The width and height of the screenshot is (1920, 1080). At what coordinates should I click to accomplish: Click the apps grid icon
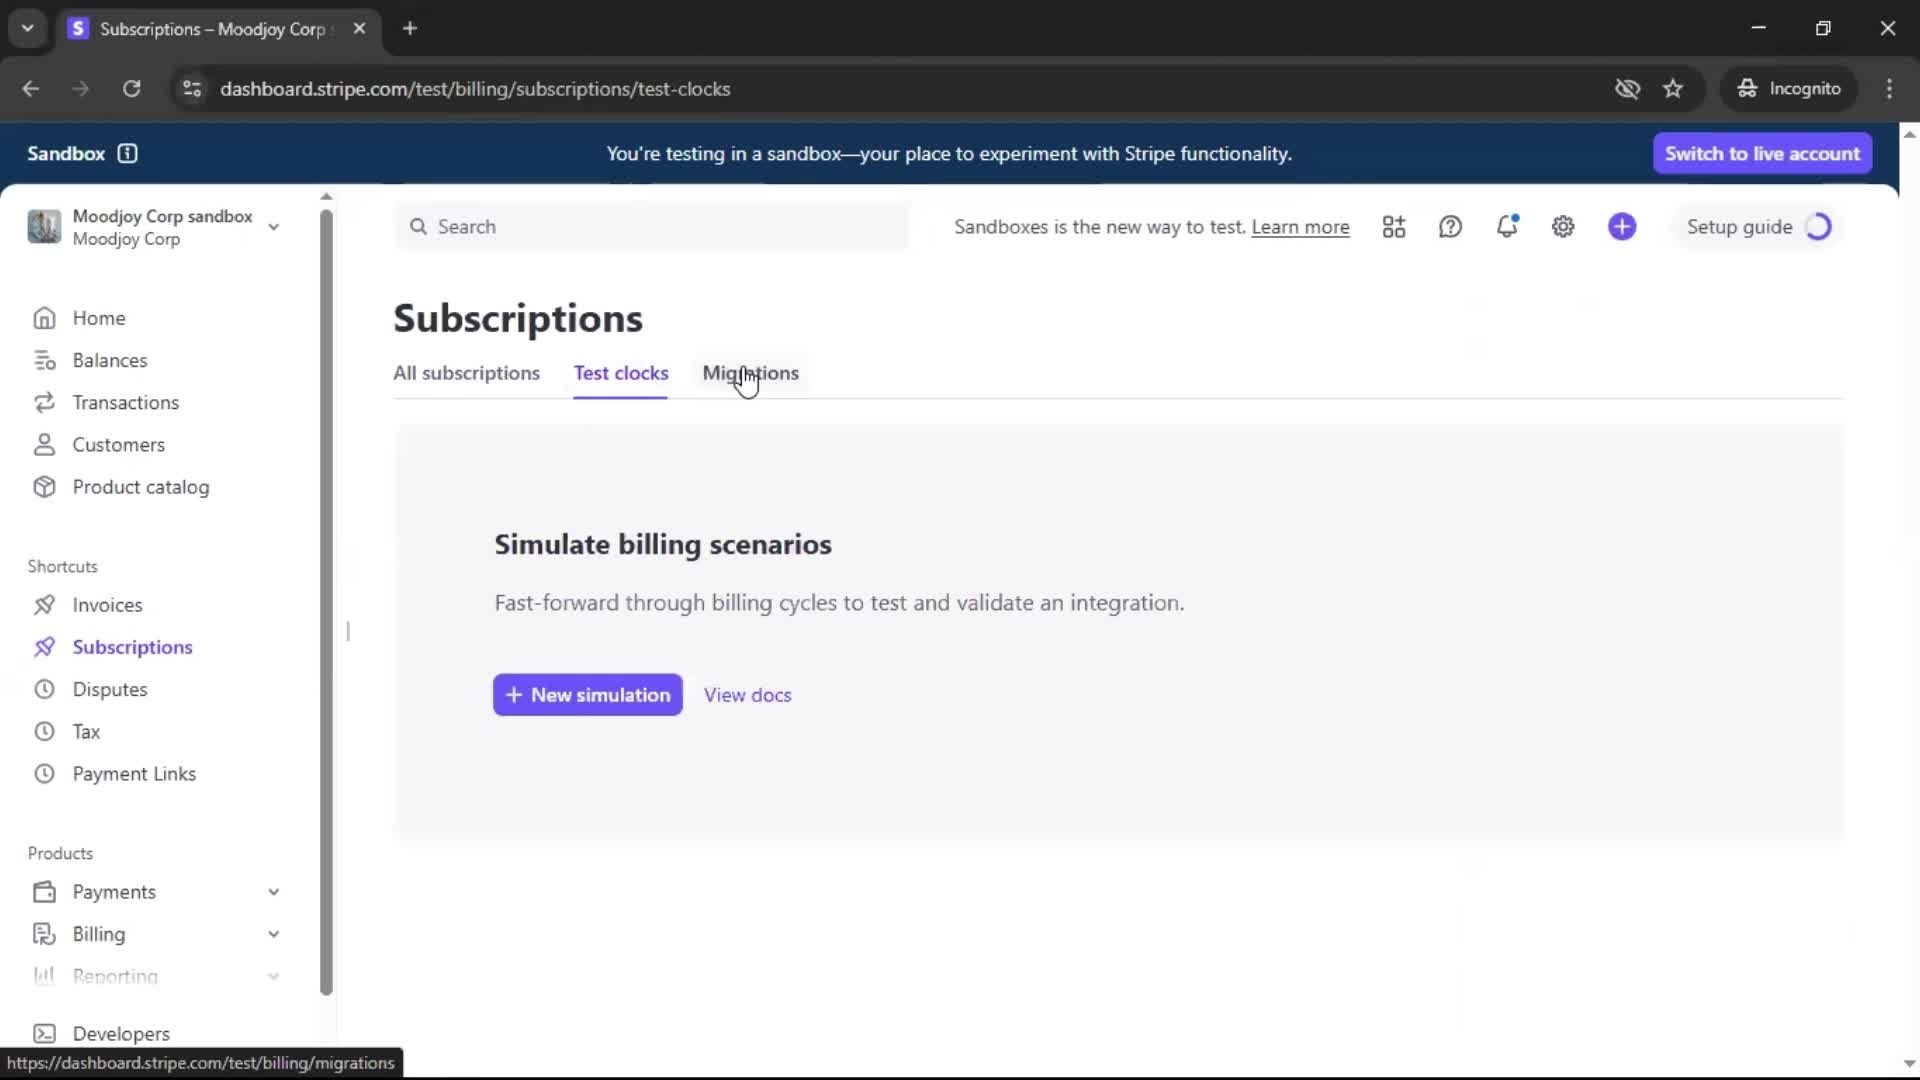click(x=1394, y=227)
